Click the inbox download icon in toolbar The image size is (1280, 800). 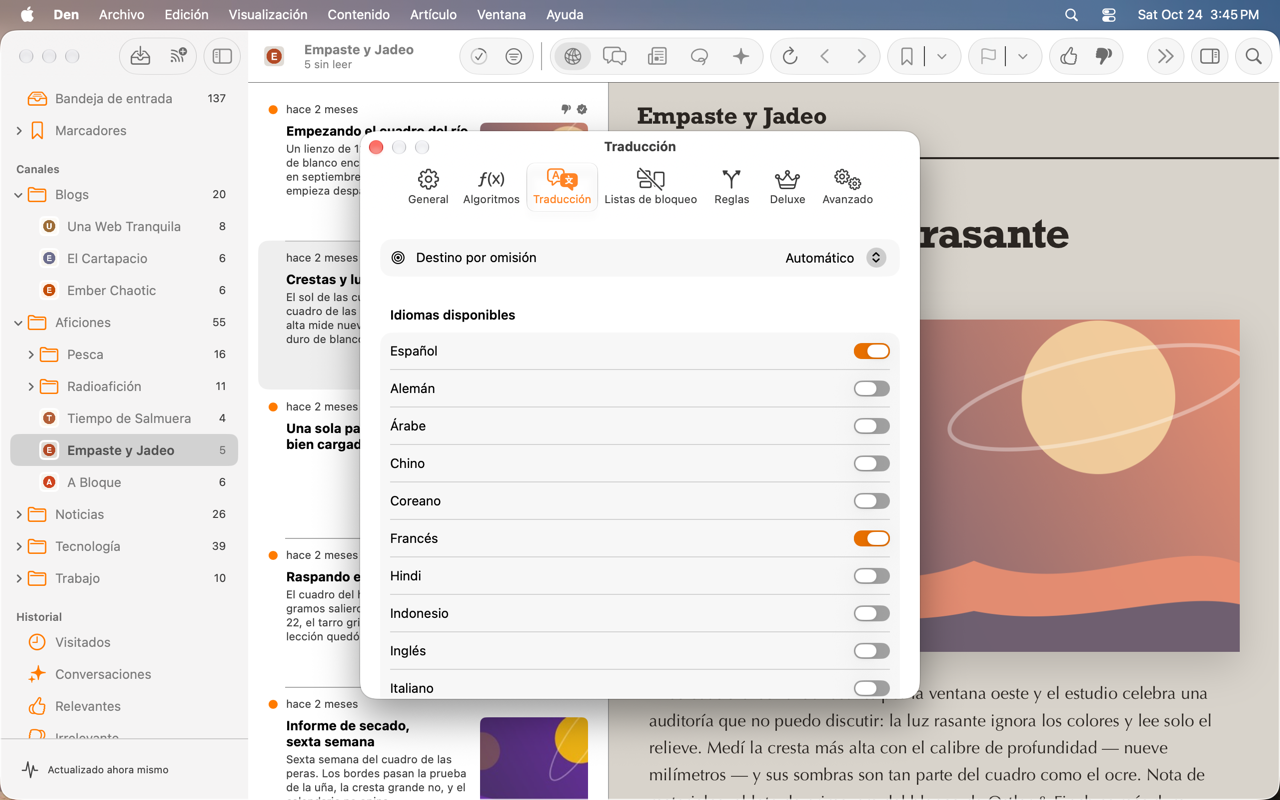pyautogui.click(x=140, y=57)
